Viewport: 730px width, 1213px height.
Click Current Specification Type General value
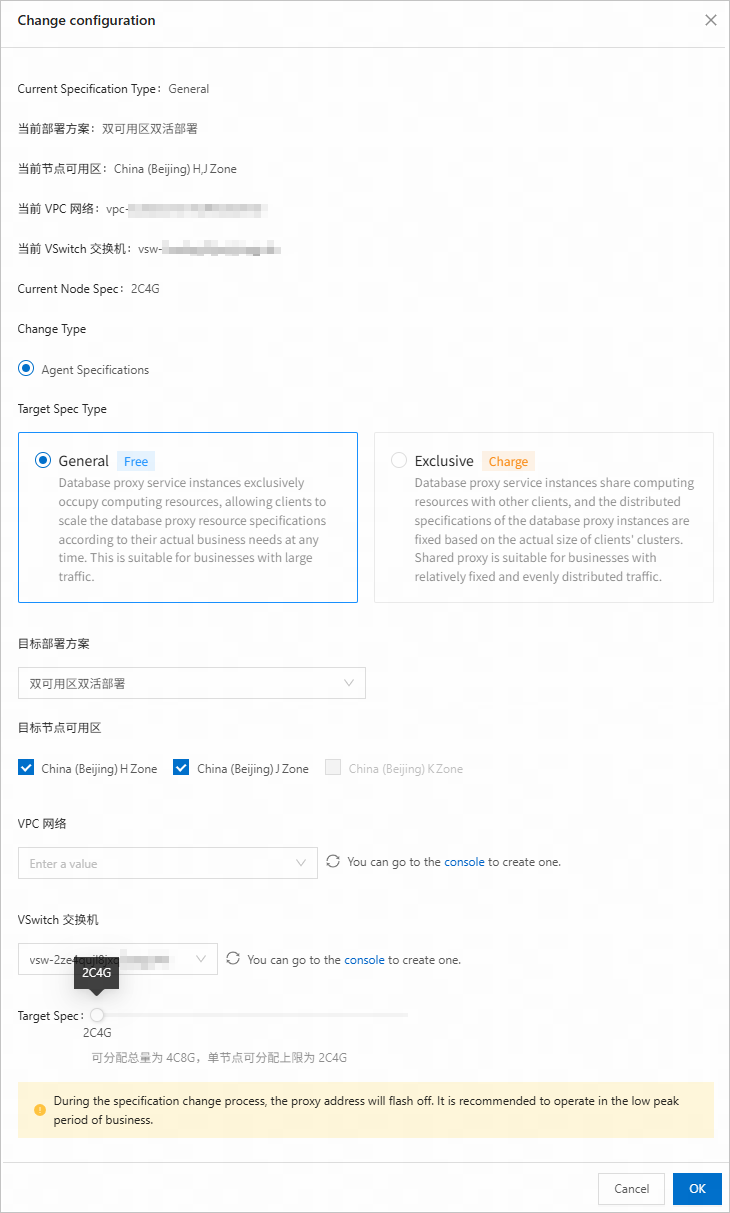(189, 89)
